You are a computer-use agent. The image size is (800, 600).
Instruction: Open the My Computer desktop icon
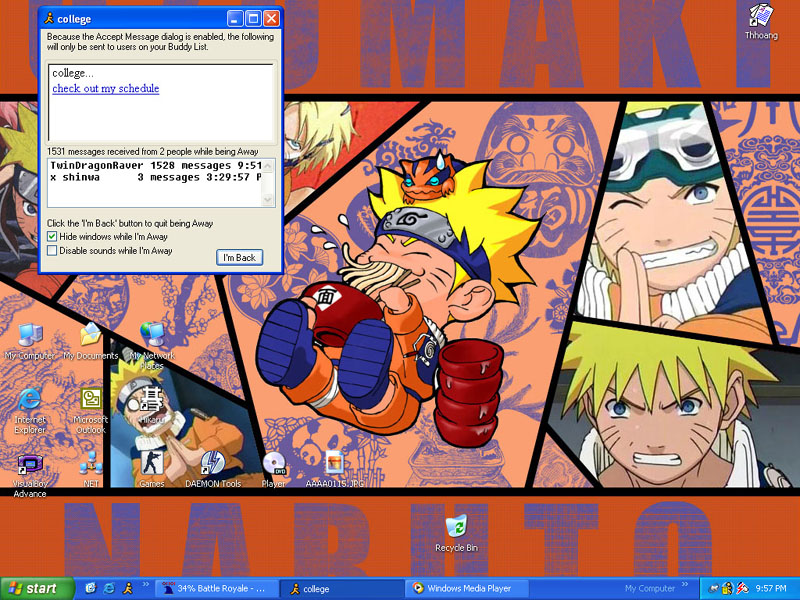point(30,342)
